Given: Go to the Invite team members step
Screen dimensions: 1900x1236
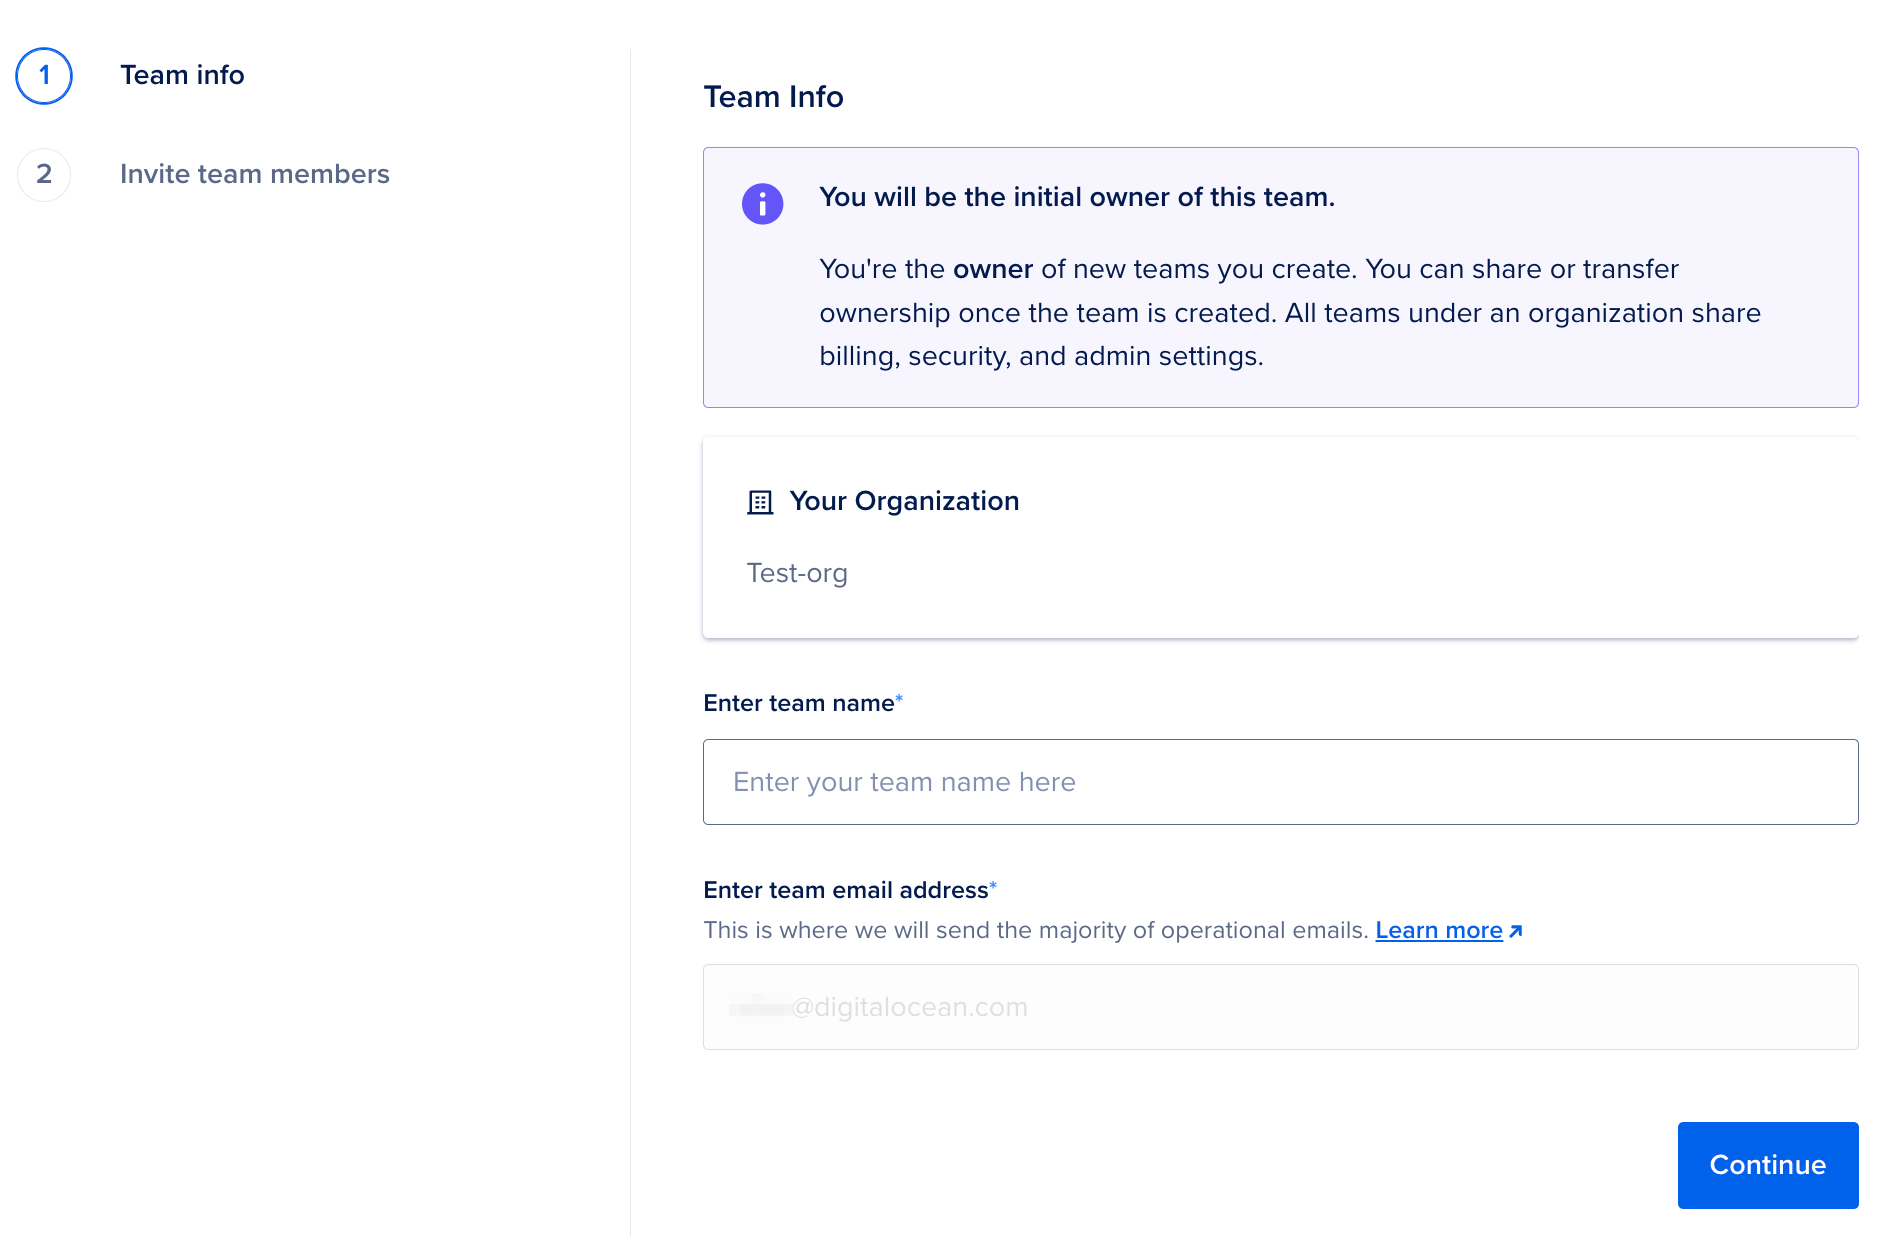Looking at the screenshot, I should (x=254, y=175).
